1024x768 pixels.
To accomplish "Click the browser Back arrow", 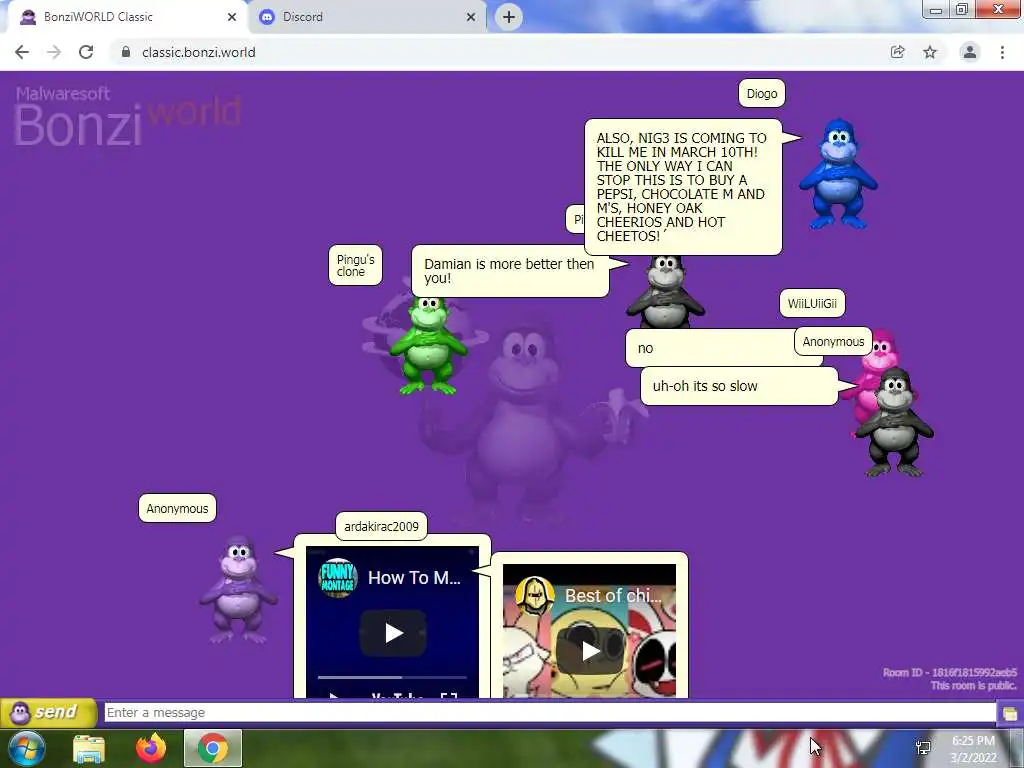I will [22, 52].
